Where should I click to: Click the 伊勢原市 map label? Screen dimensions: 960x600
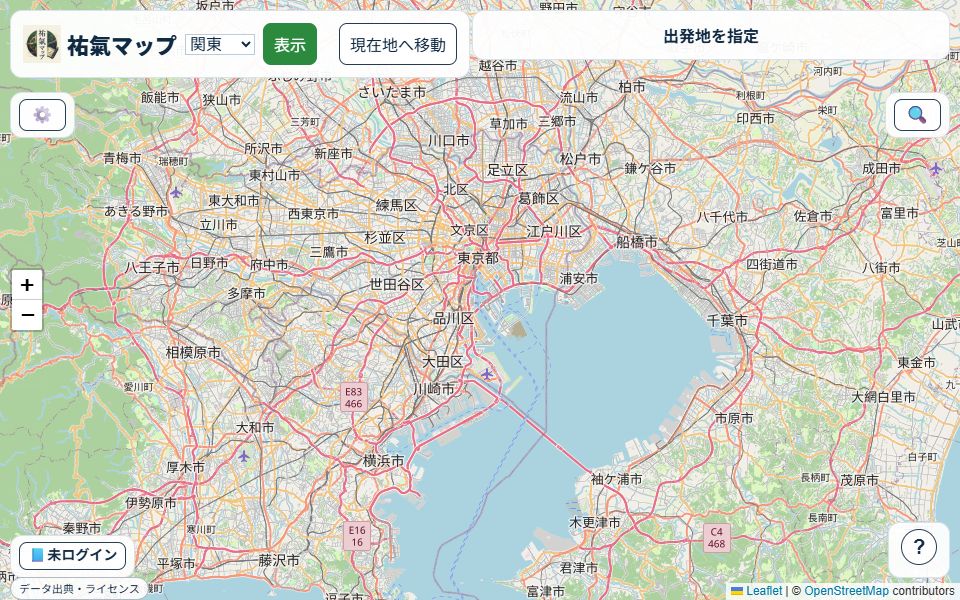151,503
